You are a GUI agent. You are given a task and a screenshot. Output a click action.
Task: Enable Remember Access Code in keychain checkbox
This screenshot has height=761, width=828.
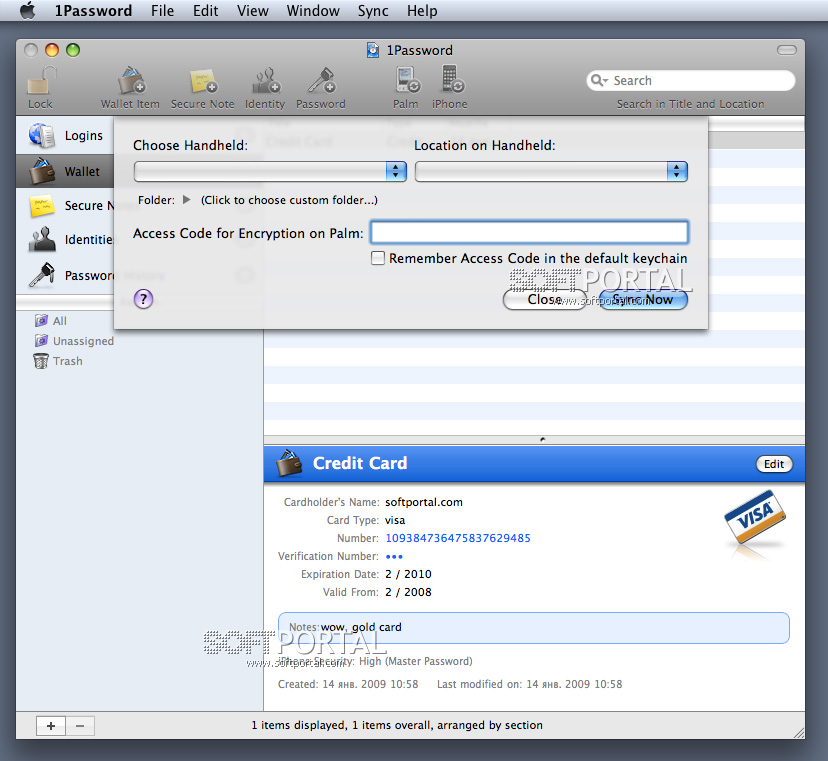[378, 258]
